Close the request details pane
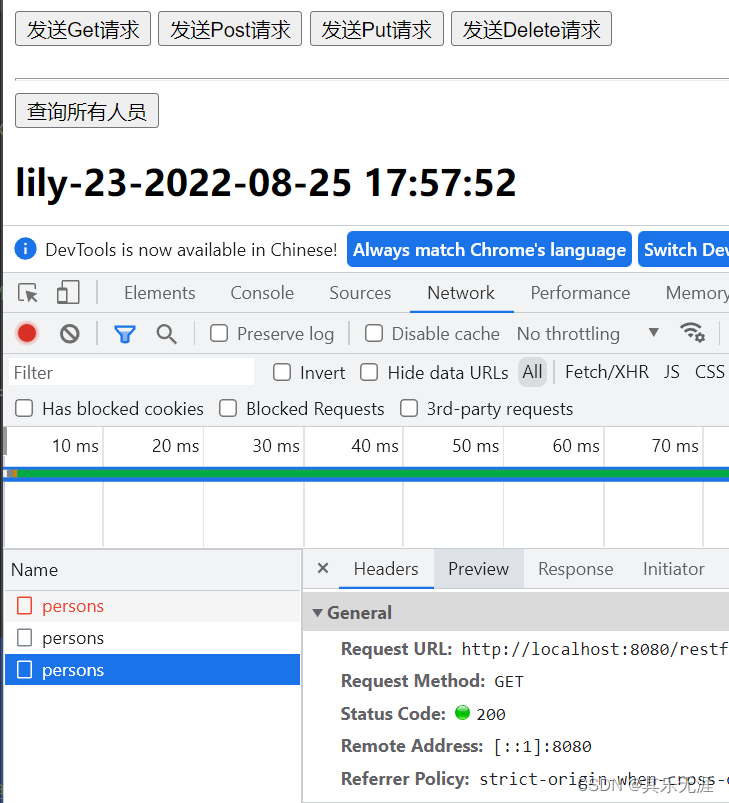This screenshot has width=729, height=803. [323, 568]
